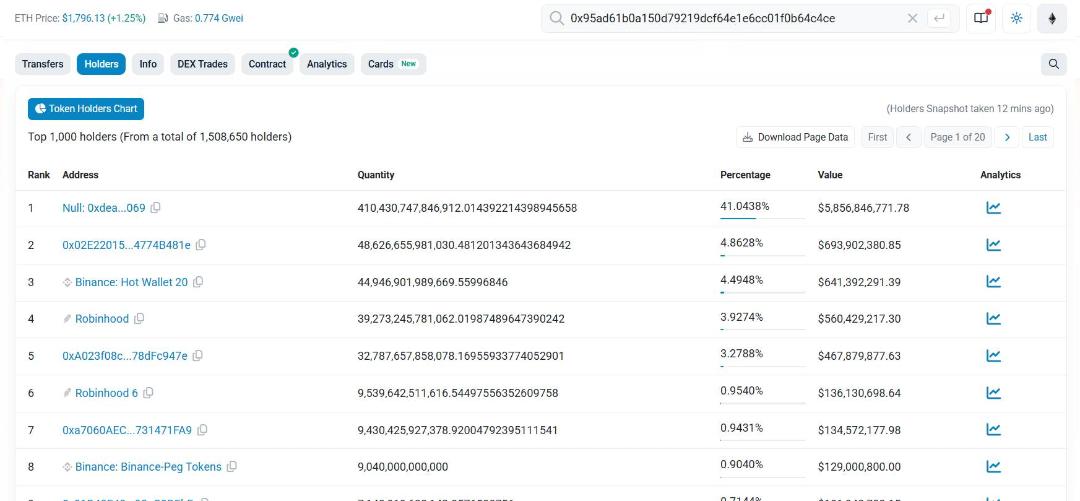Screen dimensions: 1080x501
Task: Copy the Null: 0xdea...069 address
Action: (x=156, y=207)
